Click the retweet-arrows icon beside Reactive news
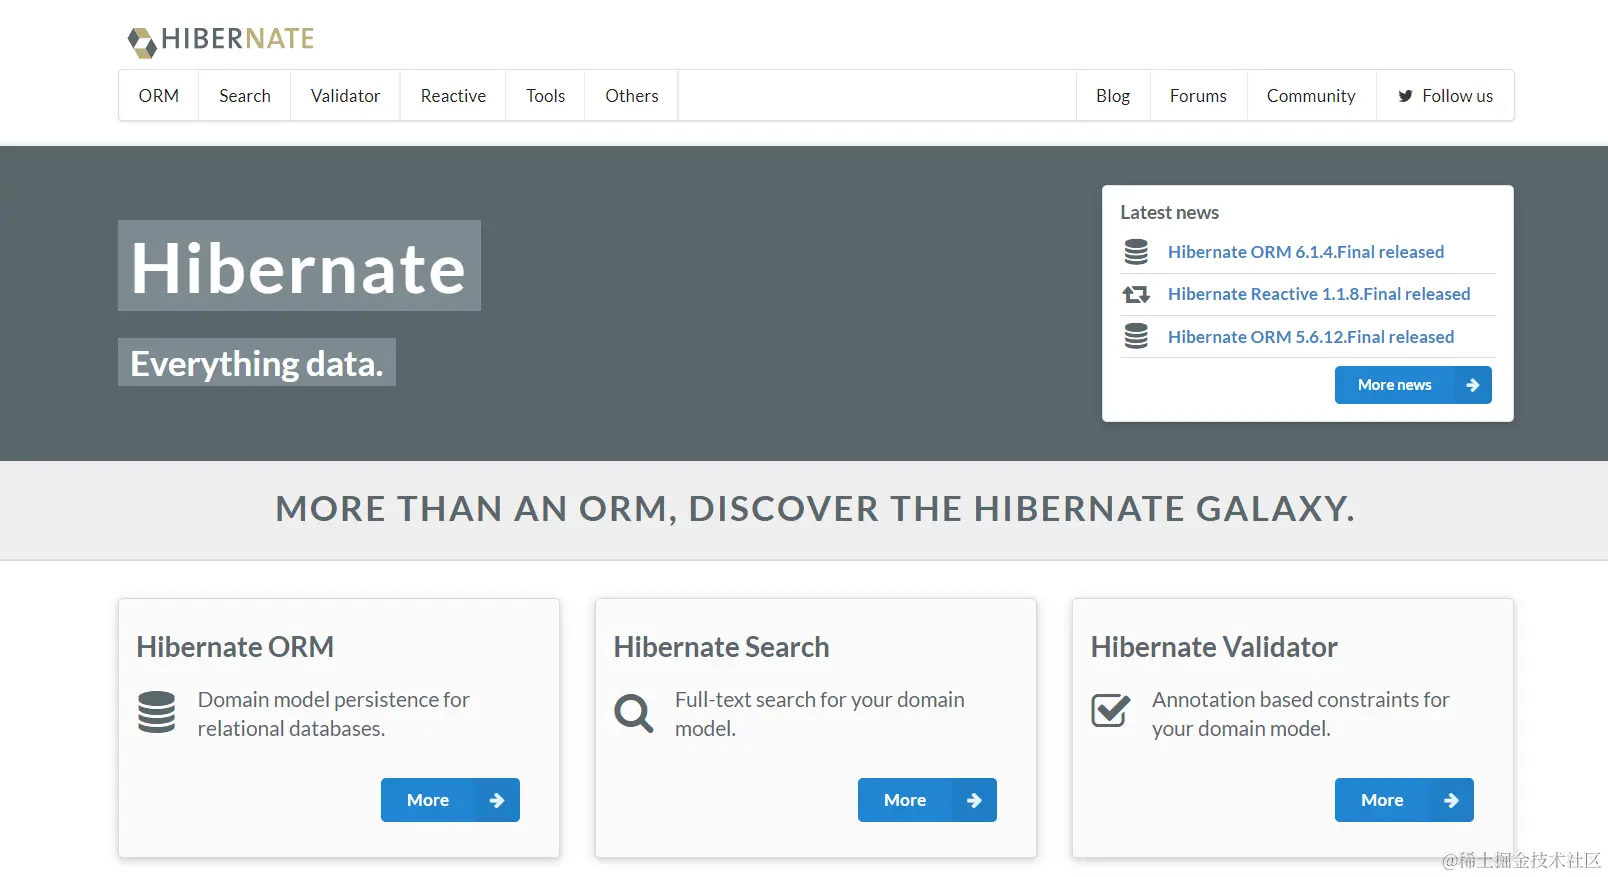1608x877 pixels. click(1136, 294)
